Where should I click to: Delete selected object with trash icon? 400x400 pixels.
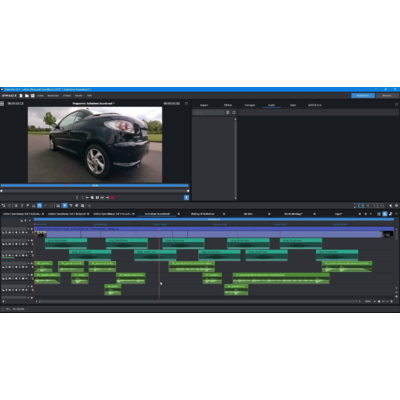16,206
